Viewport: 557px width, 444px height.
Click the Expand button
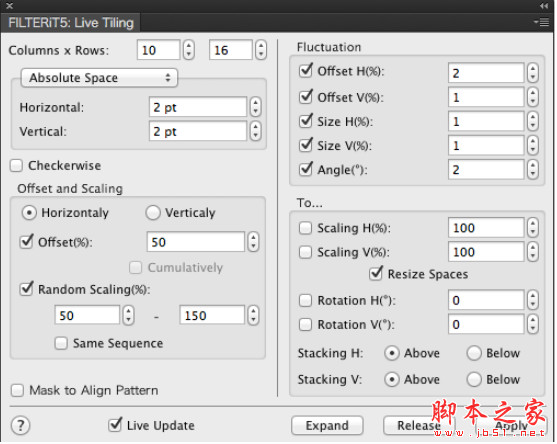point(327,425)
